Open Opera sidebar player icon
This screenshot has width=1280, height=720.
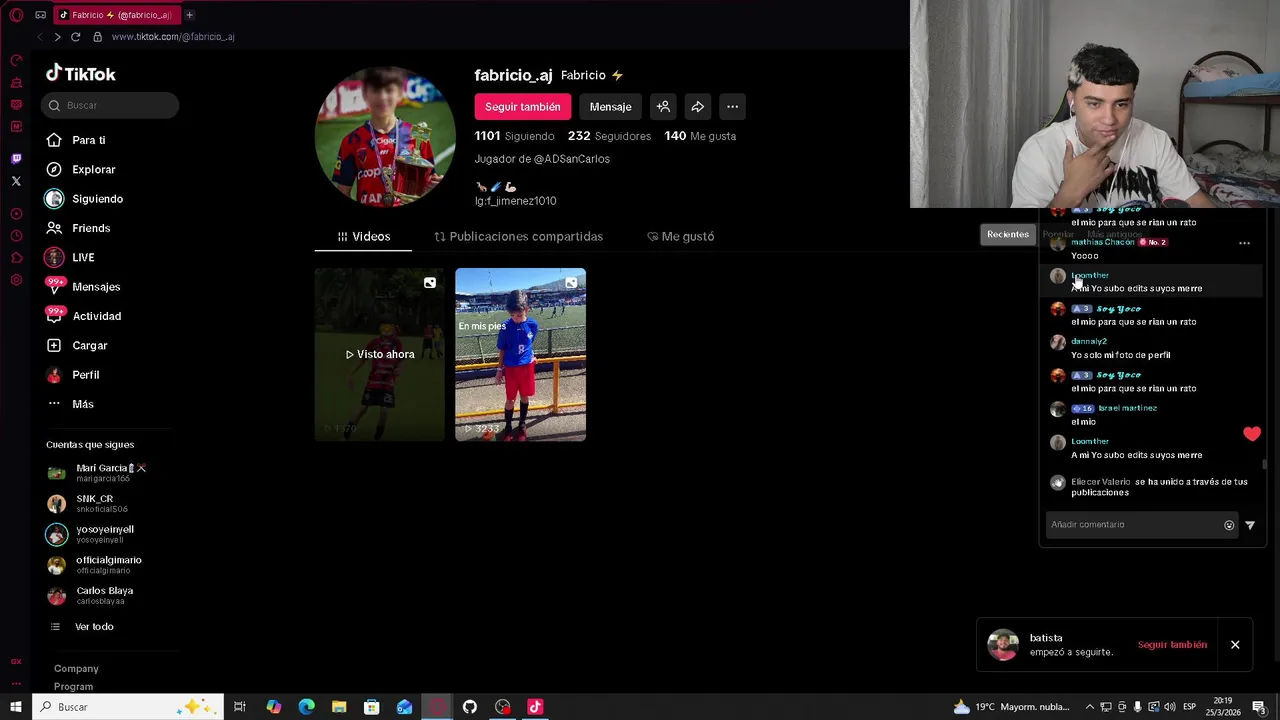16,214
